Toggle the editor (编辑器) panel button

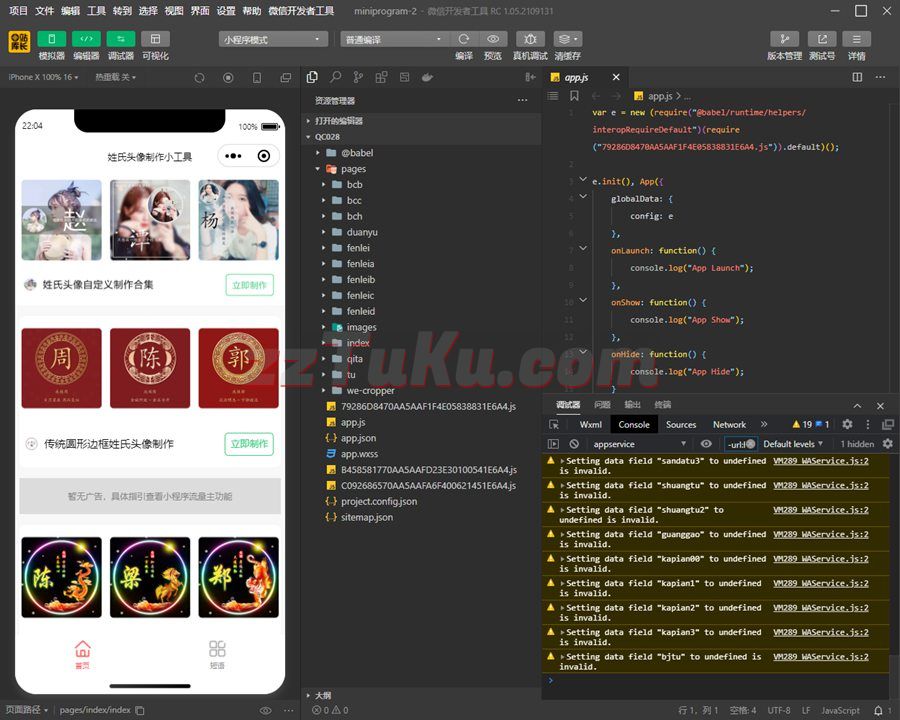86,39
